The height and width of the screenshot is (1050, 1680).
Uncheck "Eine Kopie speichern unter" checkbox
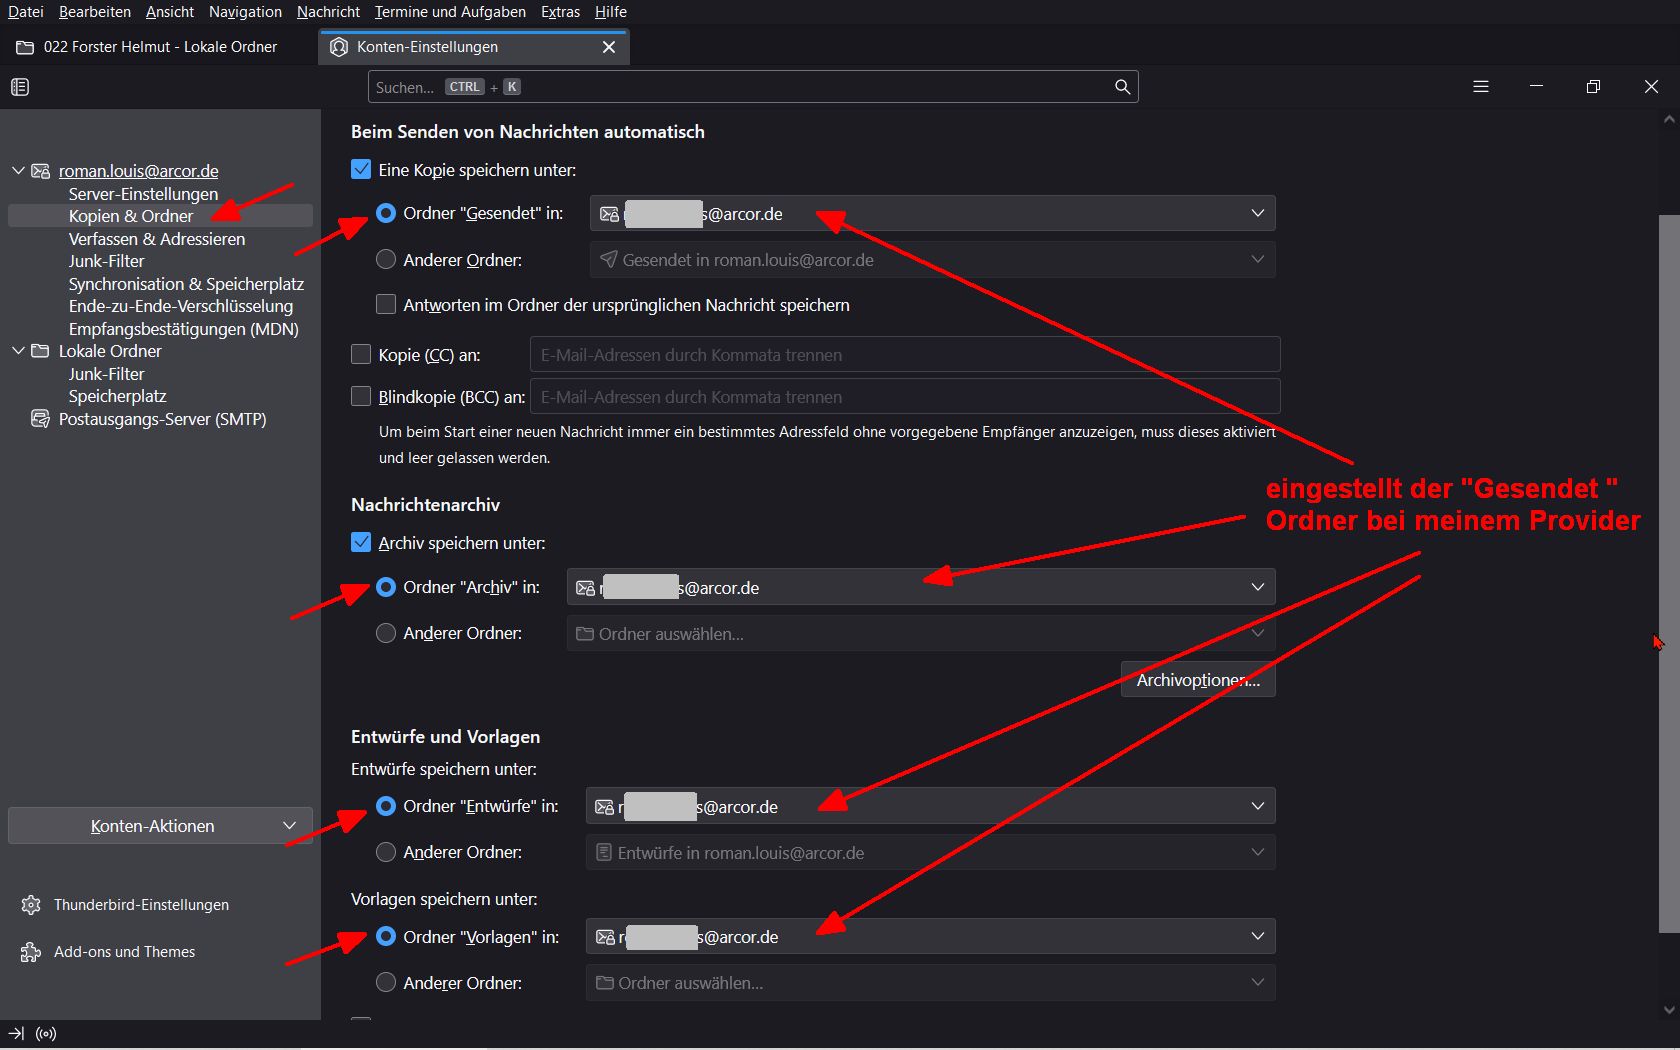click(x=361, y=169)
